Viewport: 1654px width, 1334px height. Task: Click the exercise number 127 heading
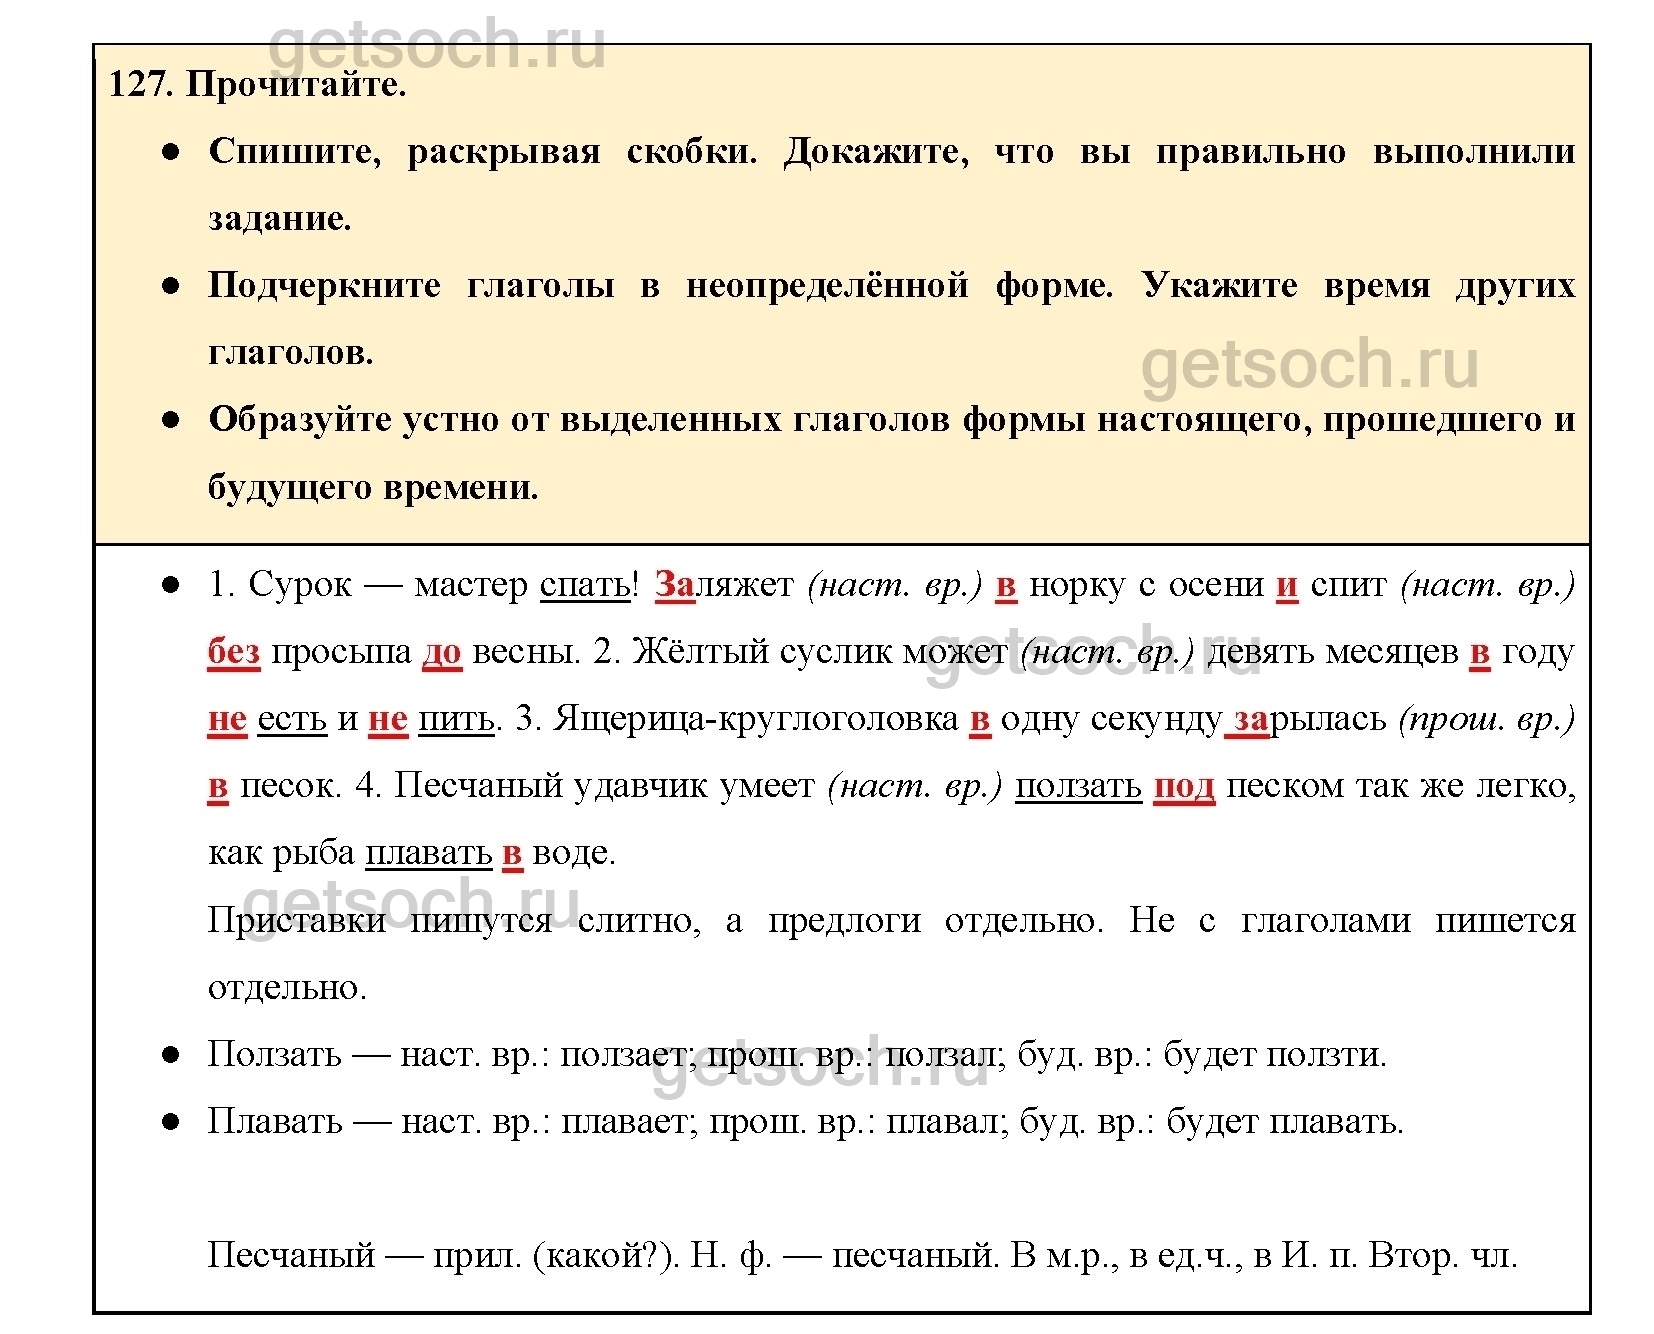(x=256, y=84)
